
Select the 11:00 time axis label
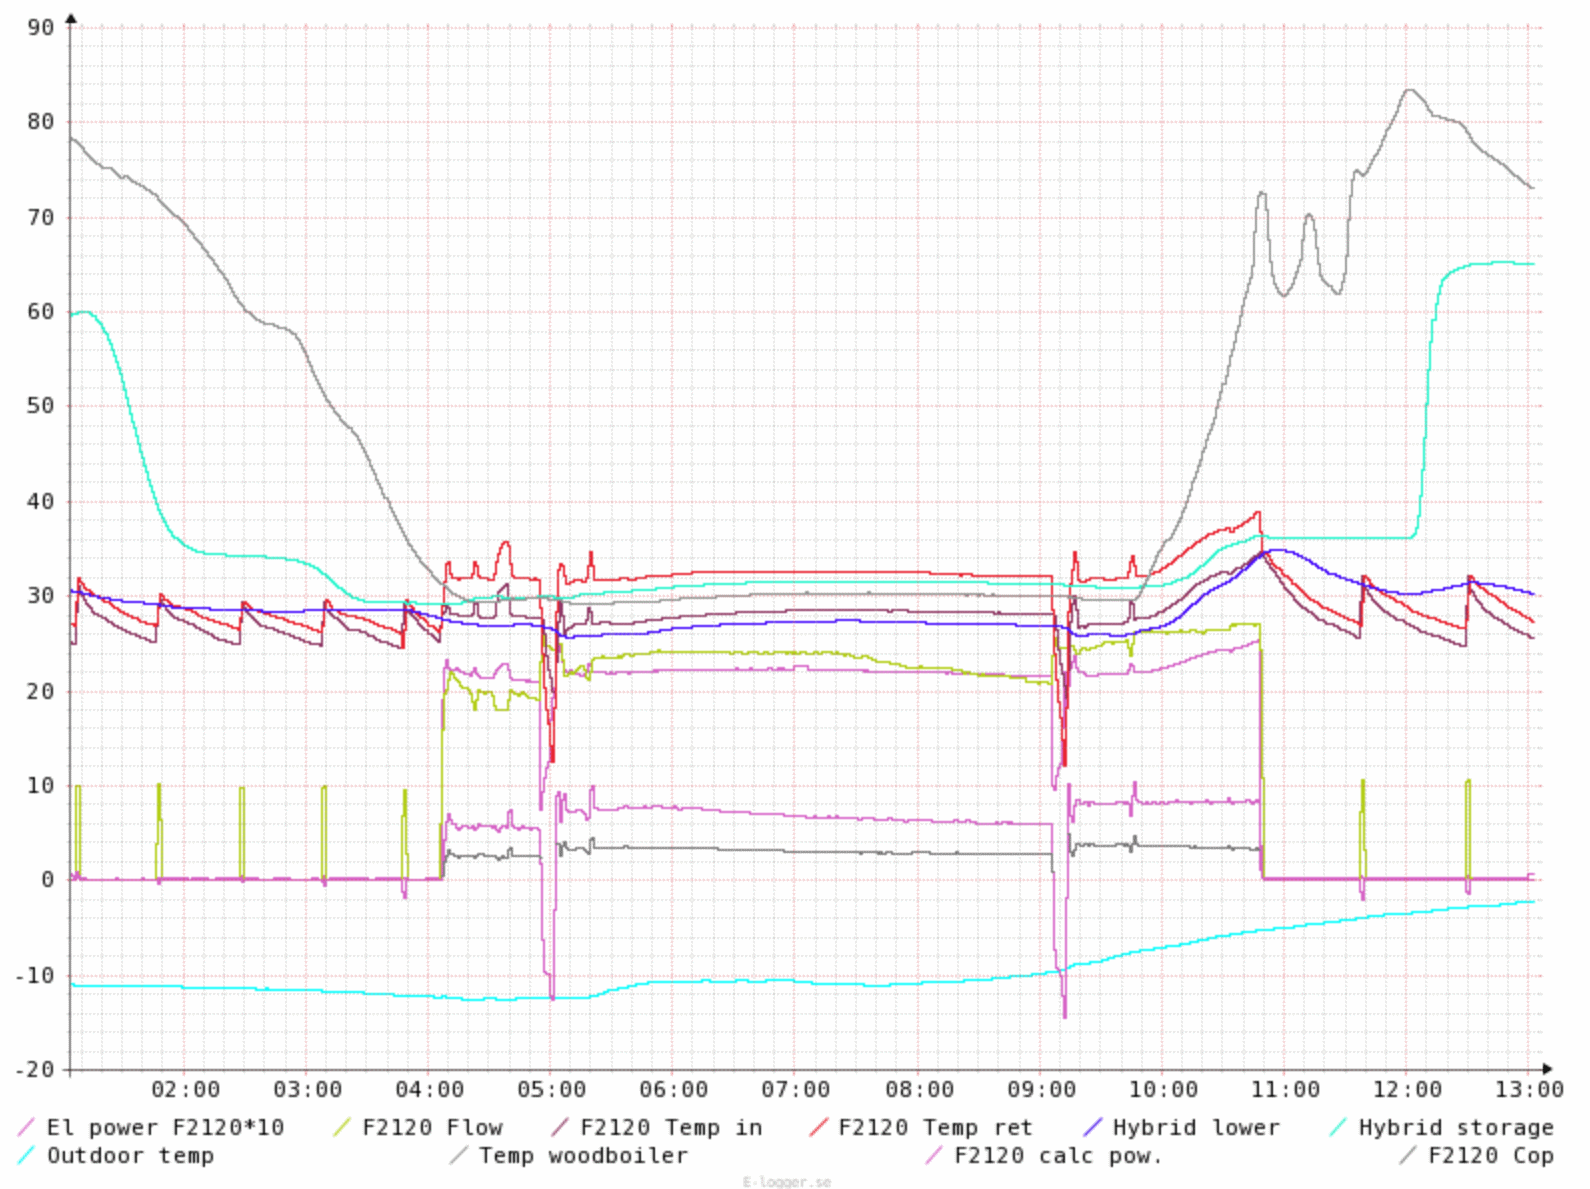tap(1285, 1089)
